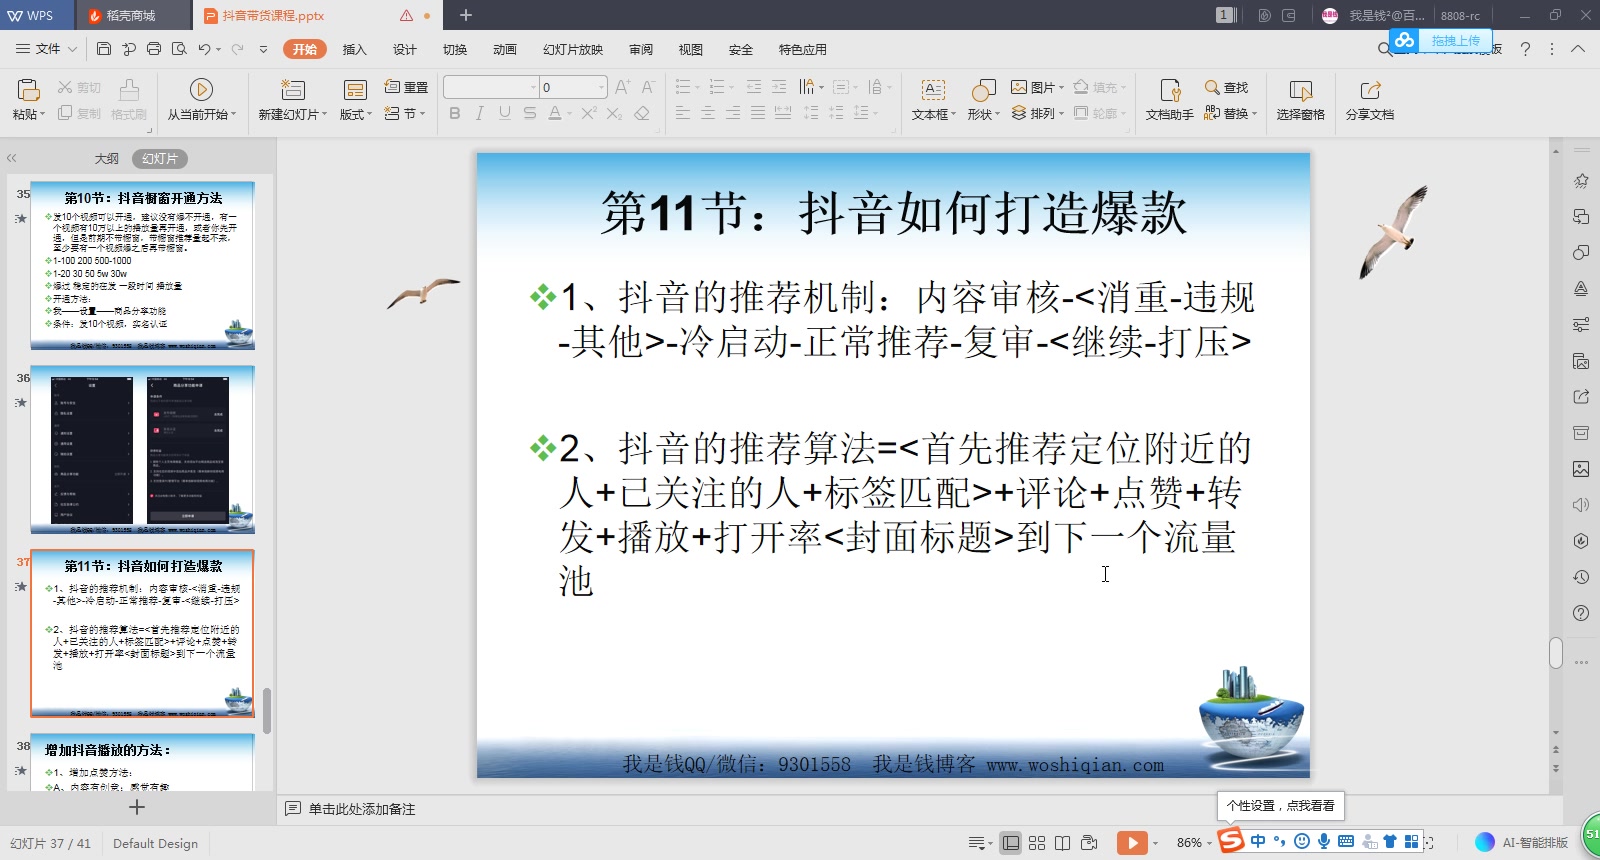
Task: Open the Layout (版式) icon
Action: point(355,90)
